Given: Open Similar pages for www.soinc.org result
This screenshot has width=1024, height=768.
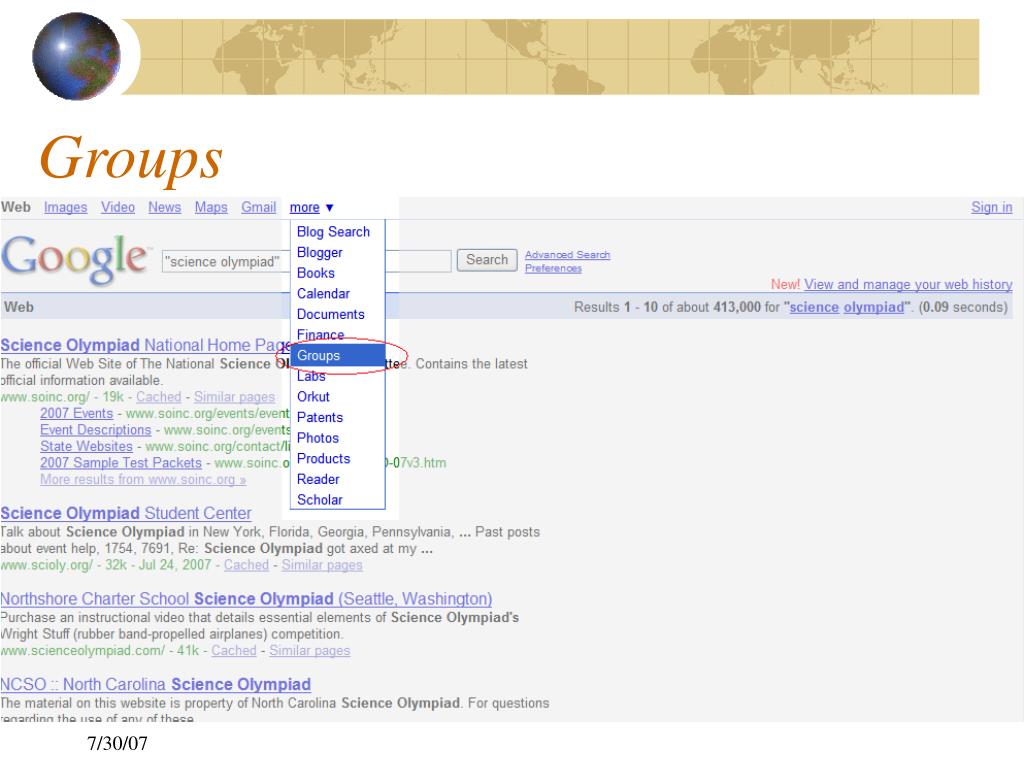Looking at the screenshot, I should point(234,396).
